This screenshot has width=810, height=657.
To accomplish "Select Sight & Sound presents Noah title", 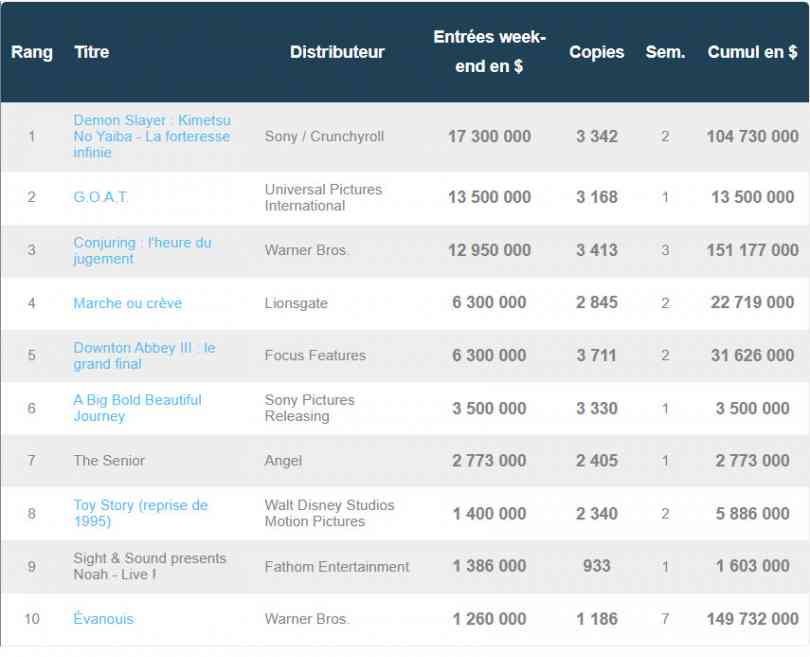I will pos(150,566).
